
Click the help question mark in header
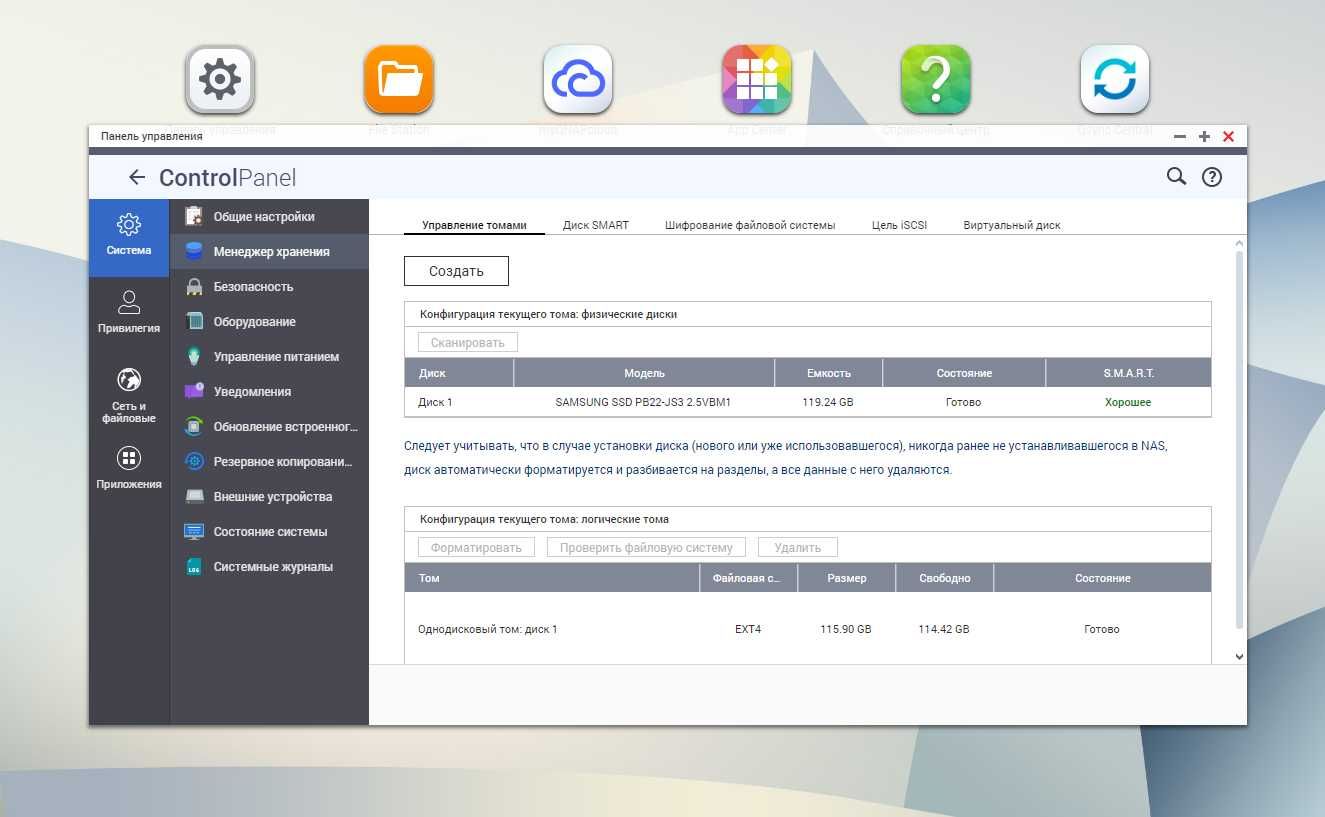point(1212,177)
